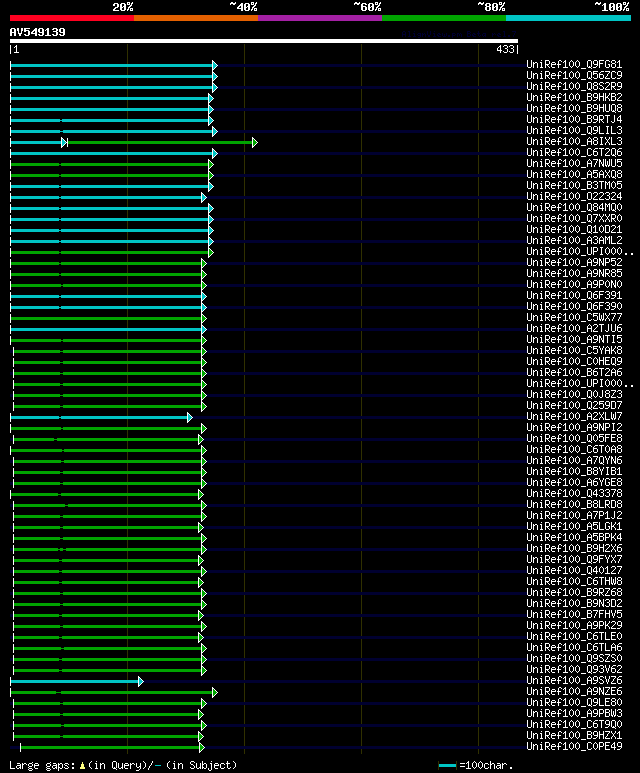The height and width of the screenshot is (773, 640).
Task: Click the end arrowhead of the Q9LIL3 alignment
Action: [215, 131]
